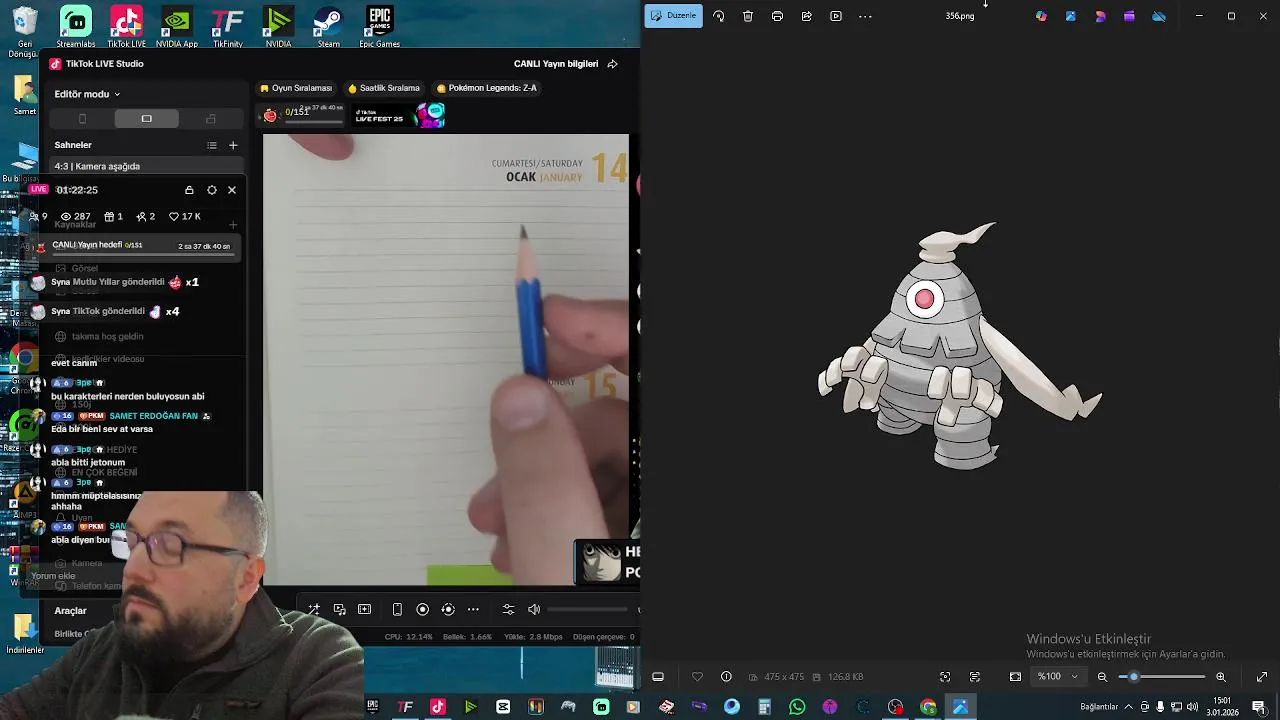This screenshot has width=1280, height=720.
Task: Show file info in Photos viewer
Action: point(726,677)
